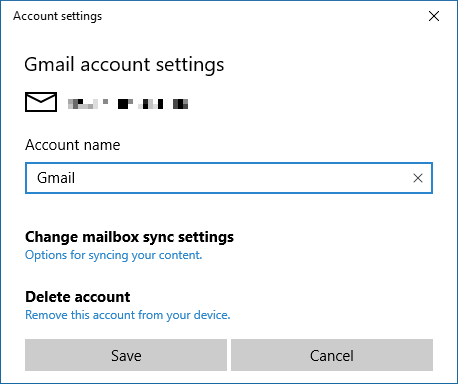
Task: Focus the Account name input containing Gmail
Action: pos(229,178)
